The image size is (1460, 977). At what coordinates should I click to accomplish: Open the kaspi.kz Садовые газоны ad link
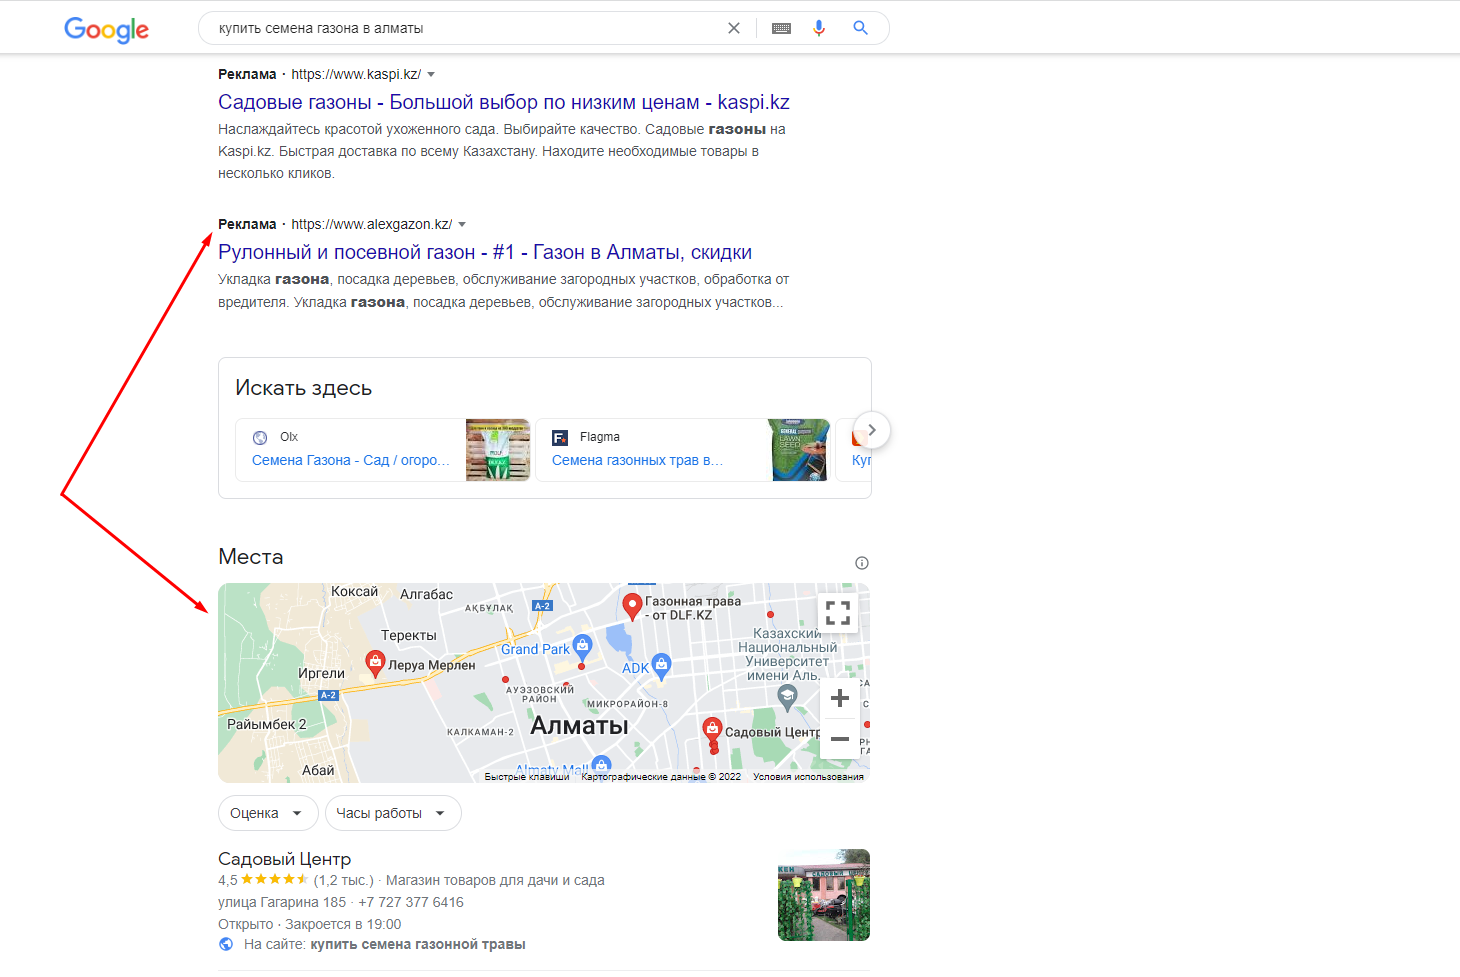tap(504, 102)
